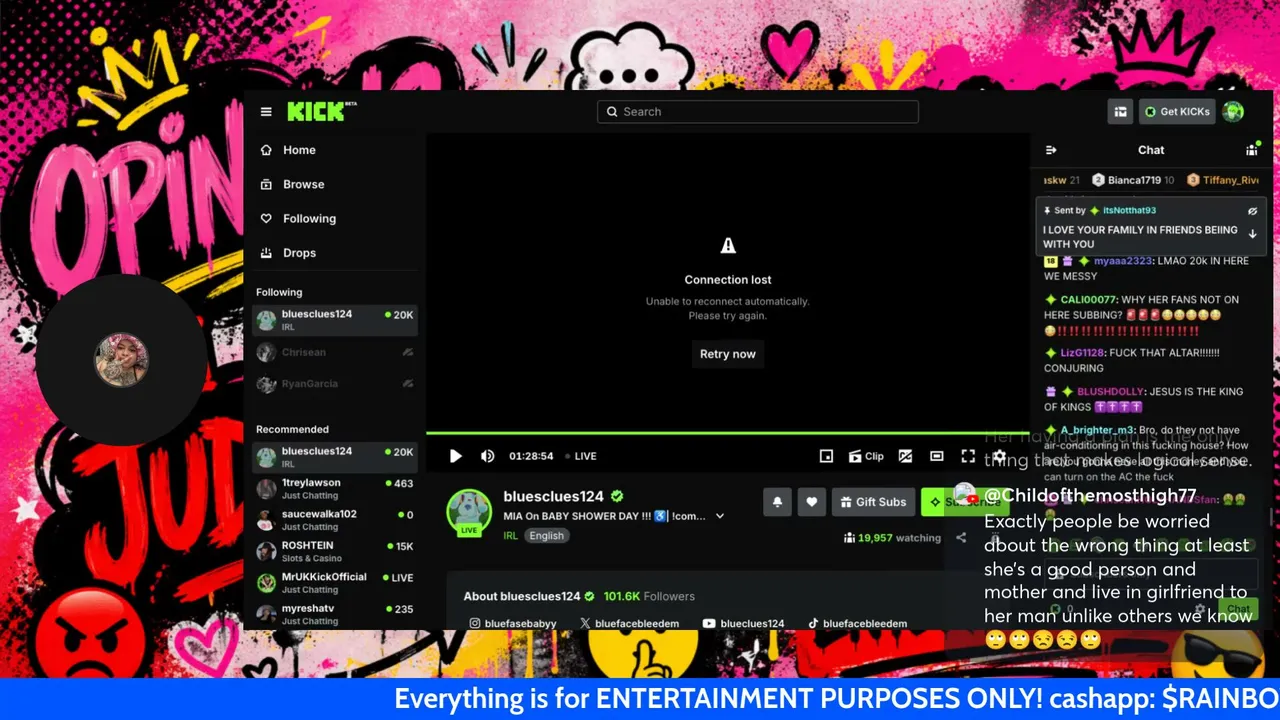Open recommended channel ROSHTEIN
The image size is (1280, 720).
click(x=335, y=552)
